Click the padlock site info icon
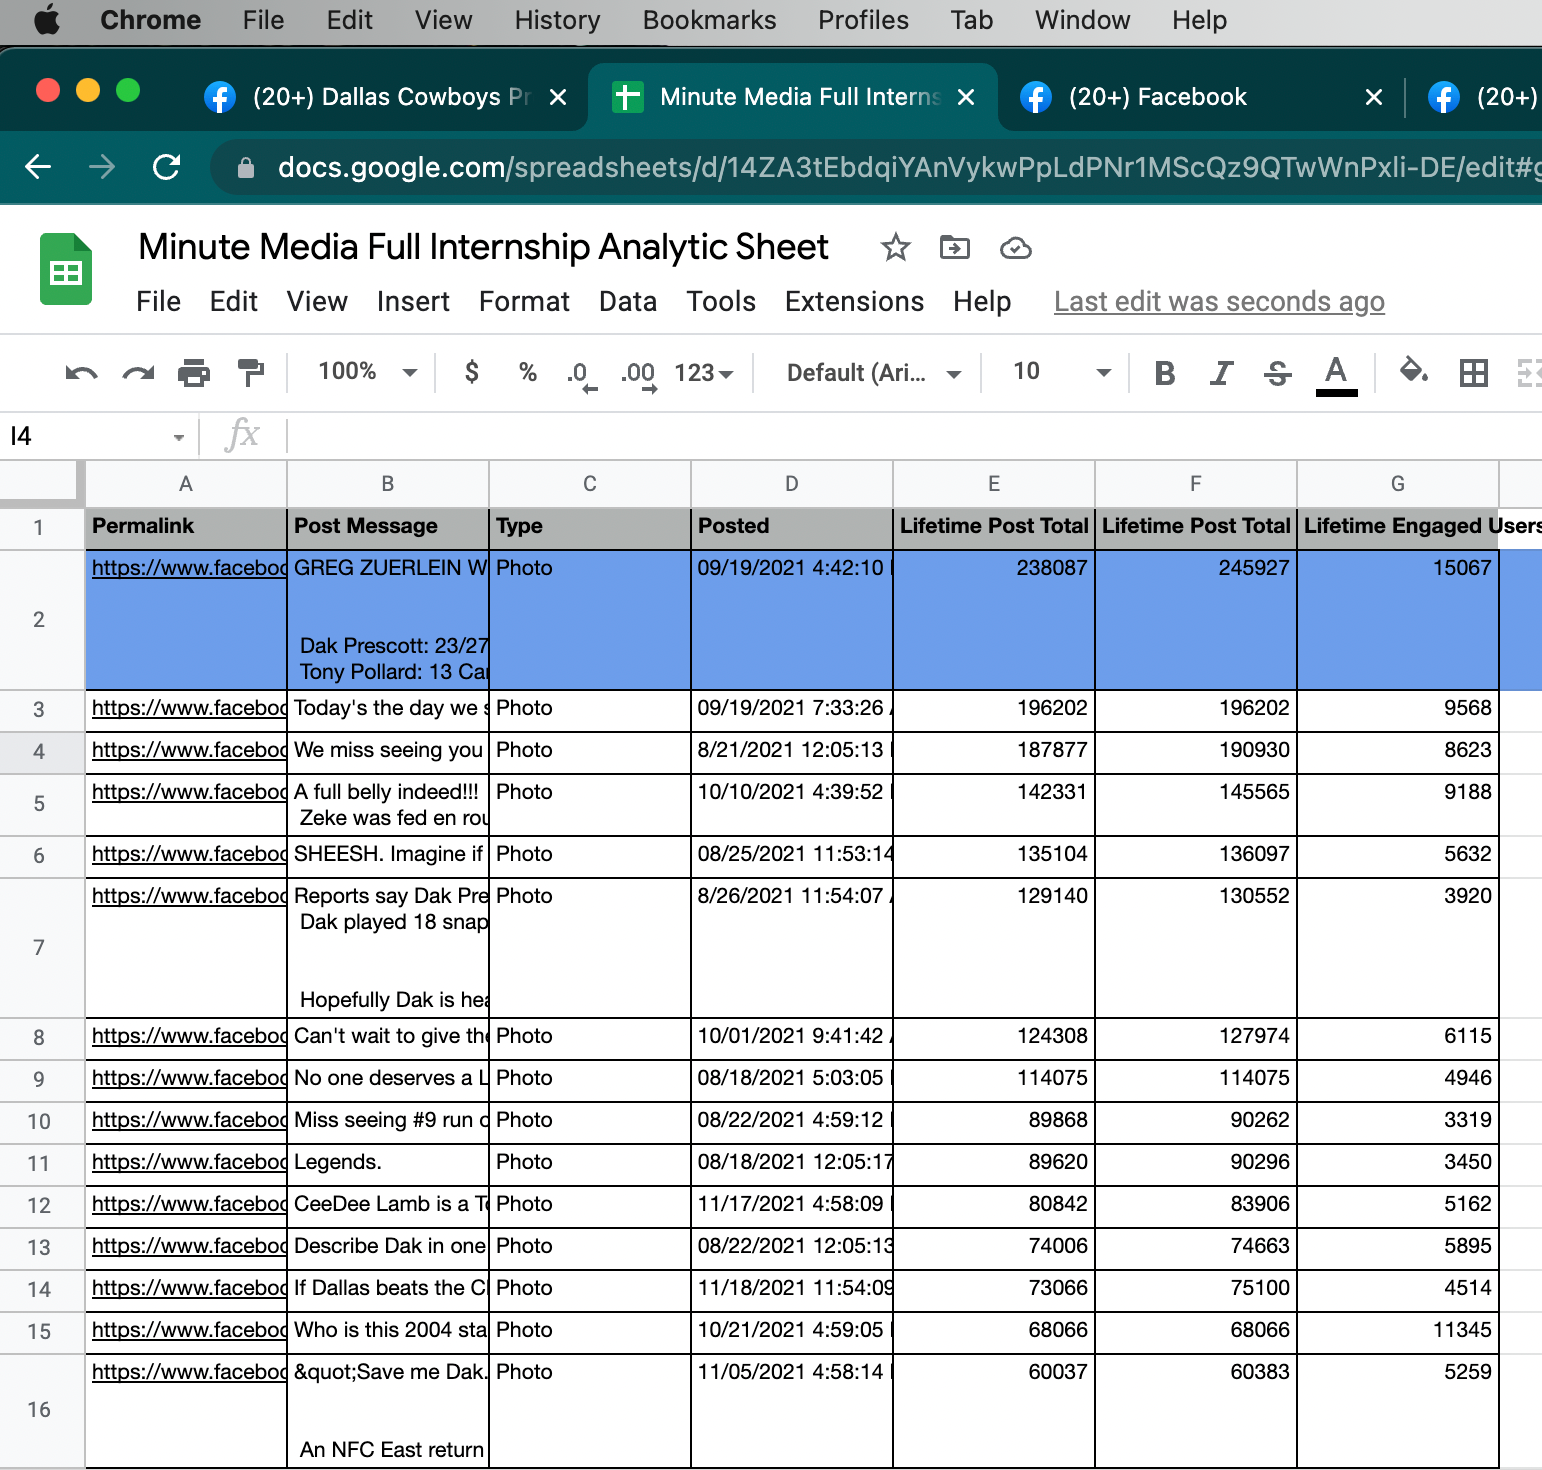 click(245, 168)
